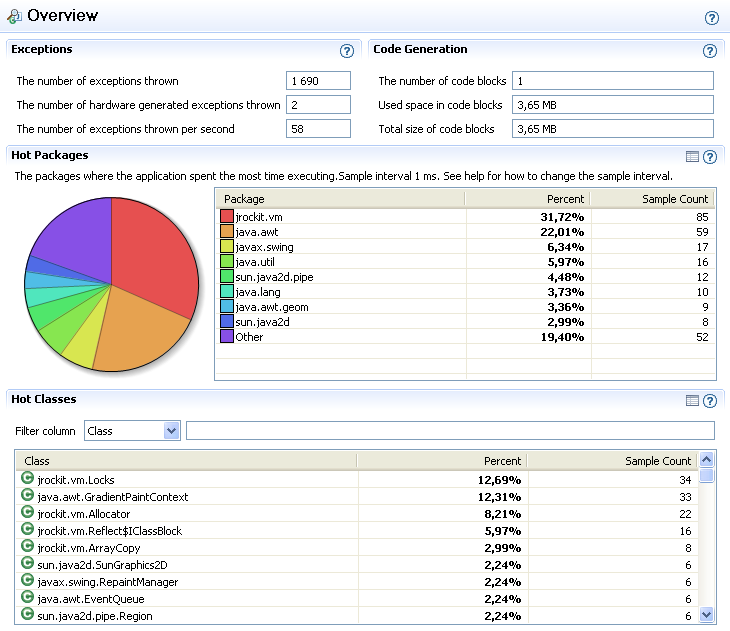Open help for Hot Packages section
Screen dimensions: 730x631
click(710, 157)
